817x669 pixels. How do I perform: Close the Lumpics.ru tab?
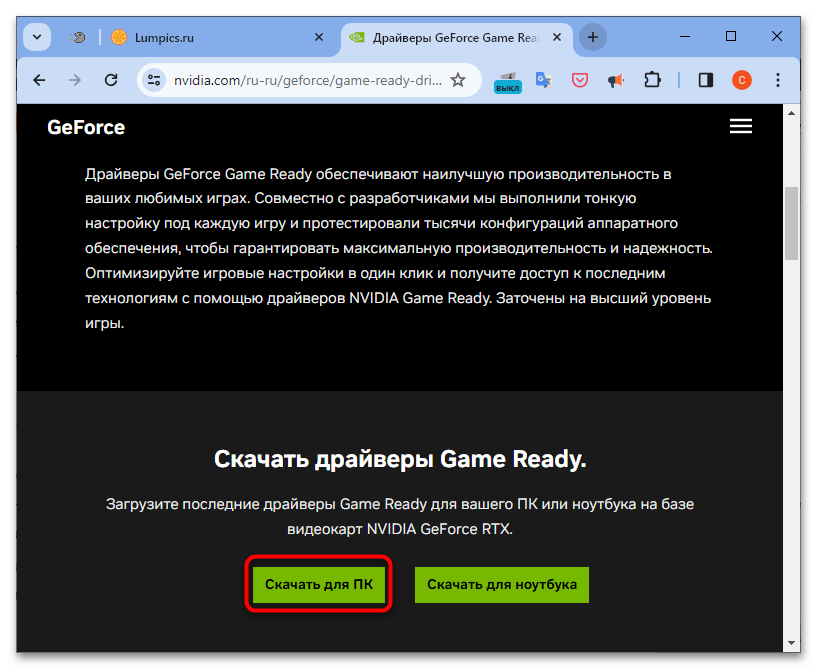point(319,38)
